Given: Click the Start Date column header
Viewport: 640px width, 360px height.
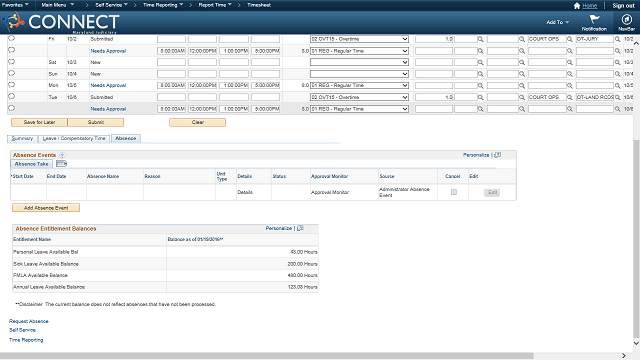Looking at the screenshot, I should (22, 176).
